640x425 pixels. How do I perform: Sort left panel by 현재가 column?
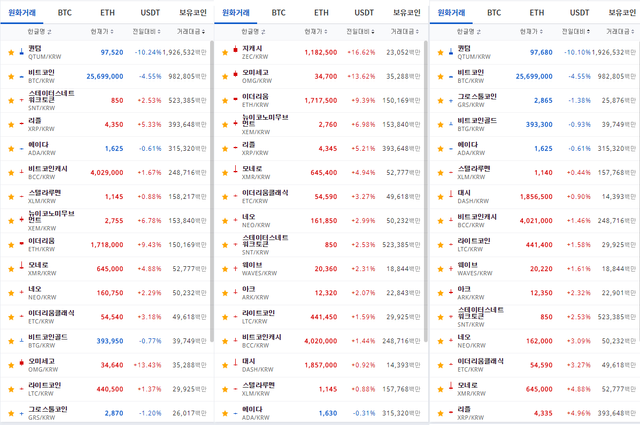[x=102, y=31]
